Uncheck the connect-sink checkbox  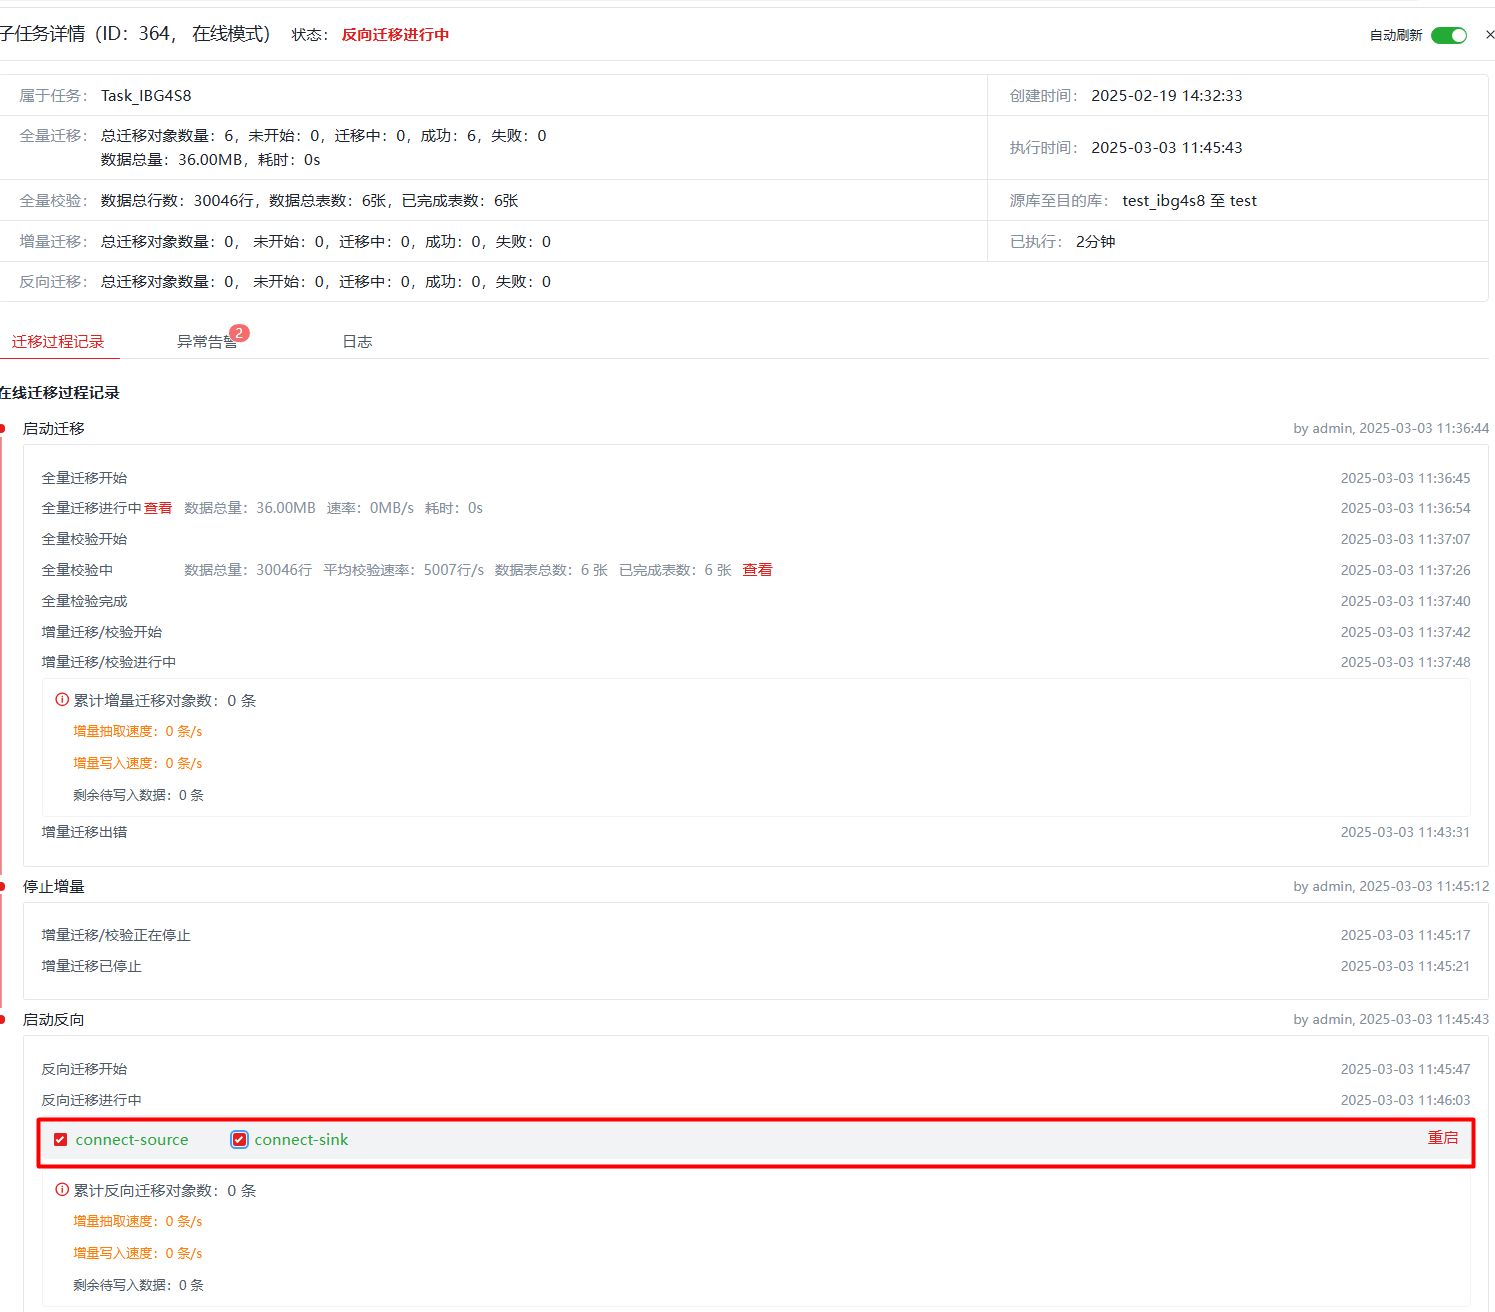pyautogui.click(x=239, y=1140)
